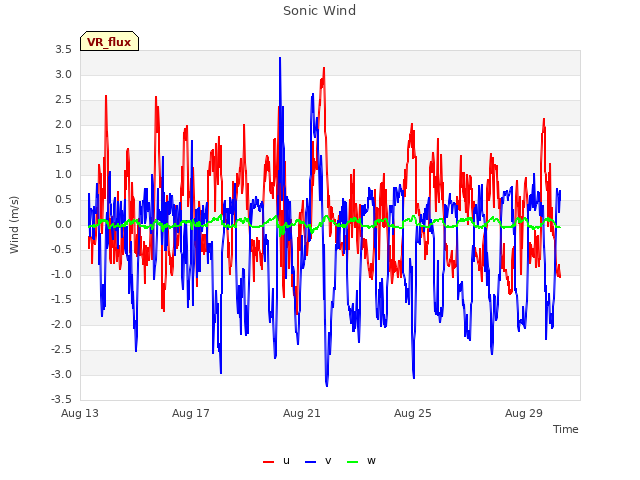Click the 'Sonic Wind' chart title
Viewport: 640px width, 480px height.
(320, 11)
